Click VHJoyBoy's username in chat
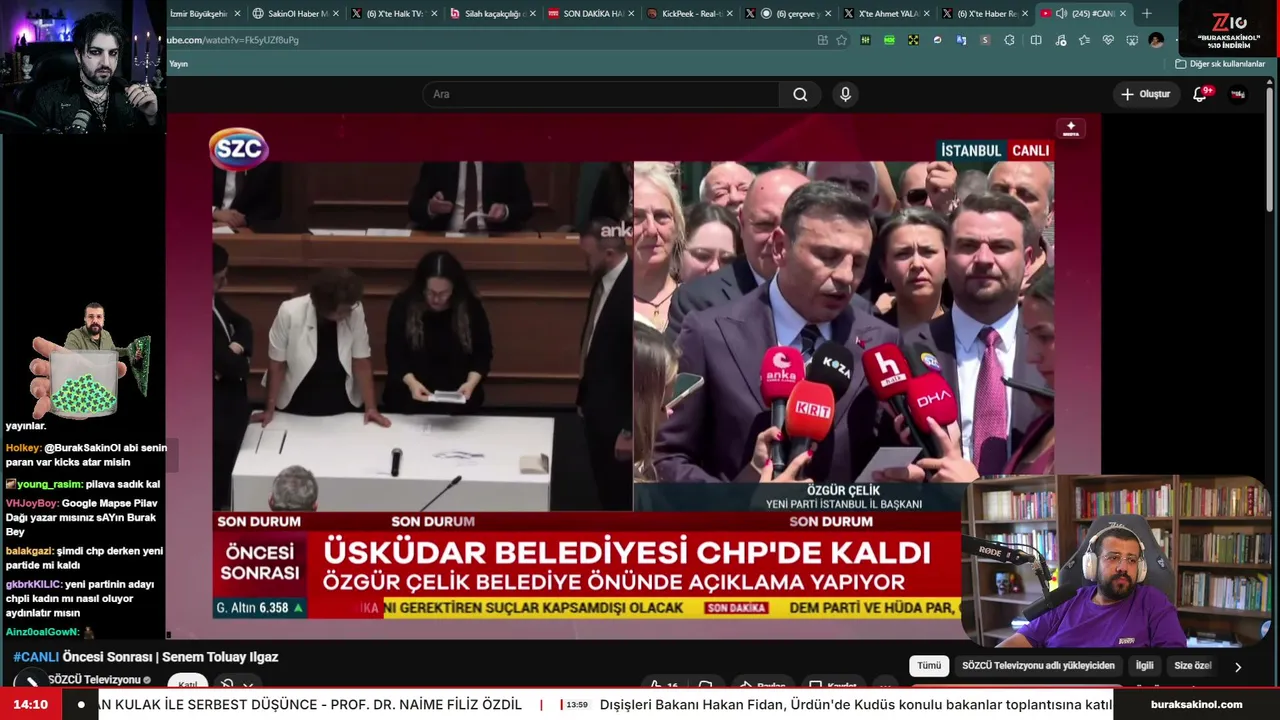 click(32, 503)
